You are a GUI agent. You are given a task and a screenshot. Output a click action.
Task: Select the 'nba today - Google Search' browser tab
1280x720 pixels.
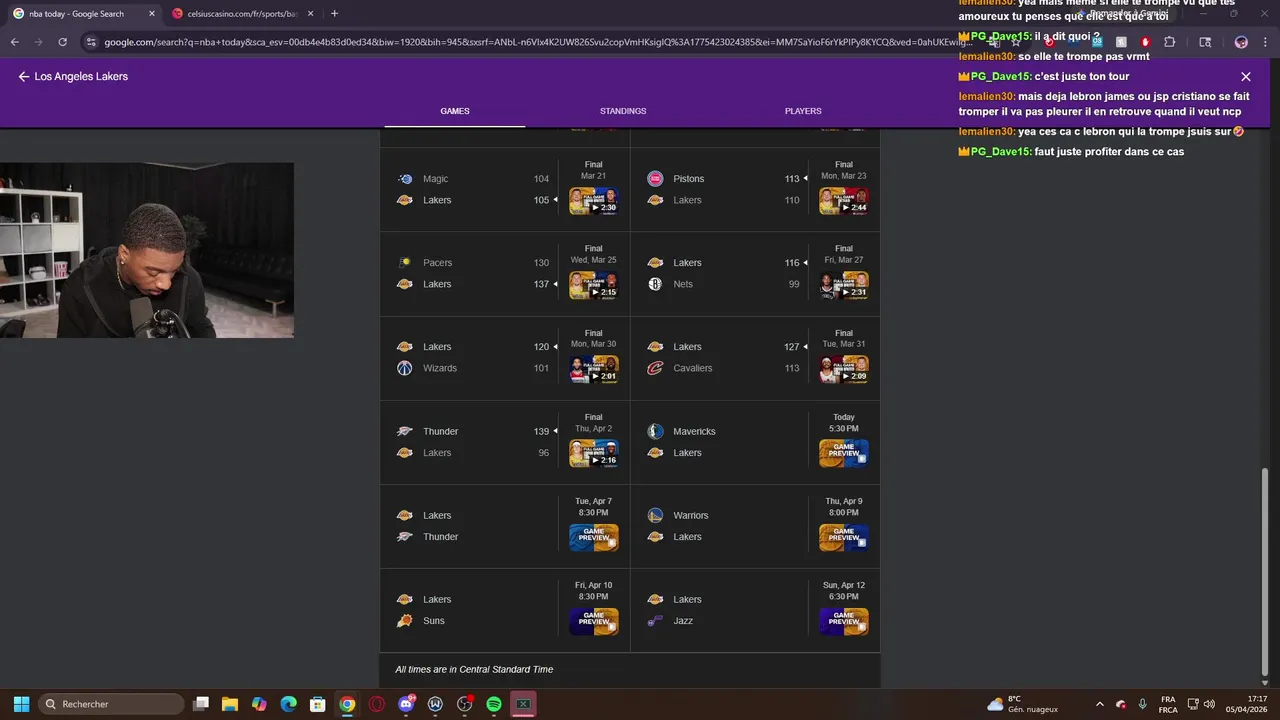coord(84,14)
